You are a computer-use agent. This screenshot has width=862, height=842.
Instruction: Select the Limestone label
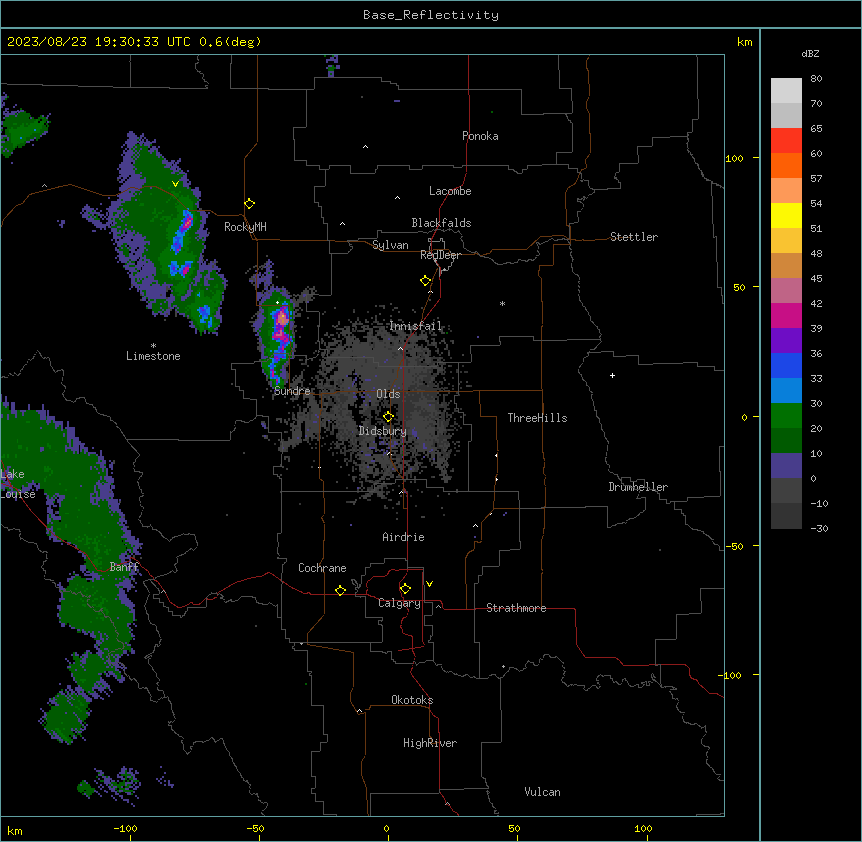click(x=153, y=356)
